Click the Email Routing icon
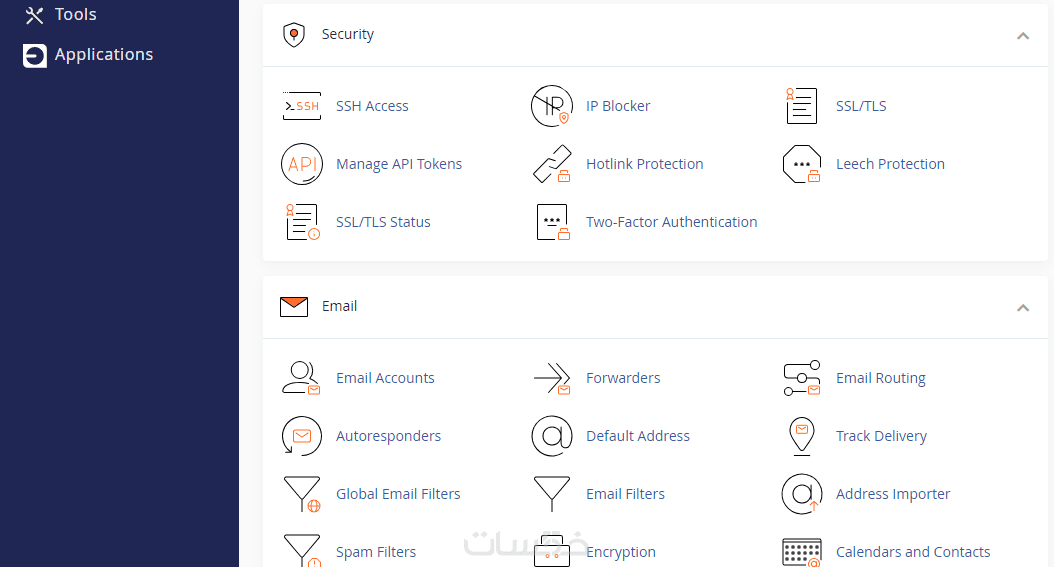 [x=801, y=378]
